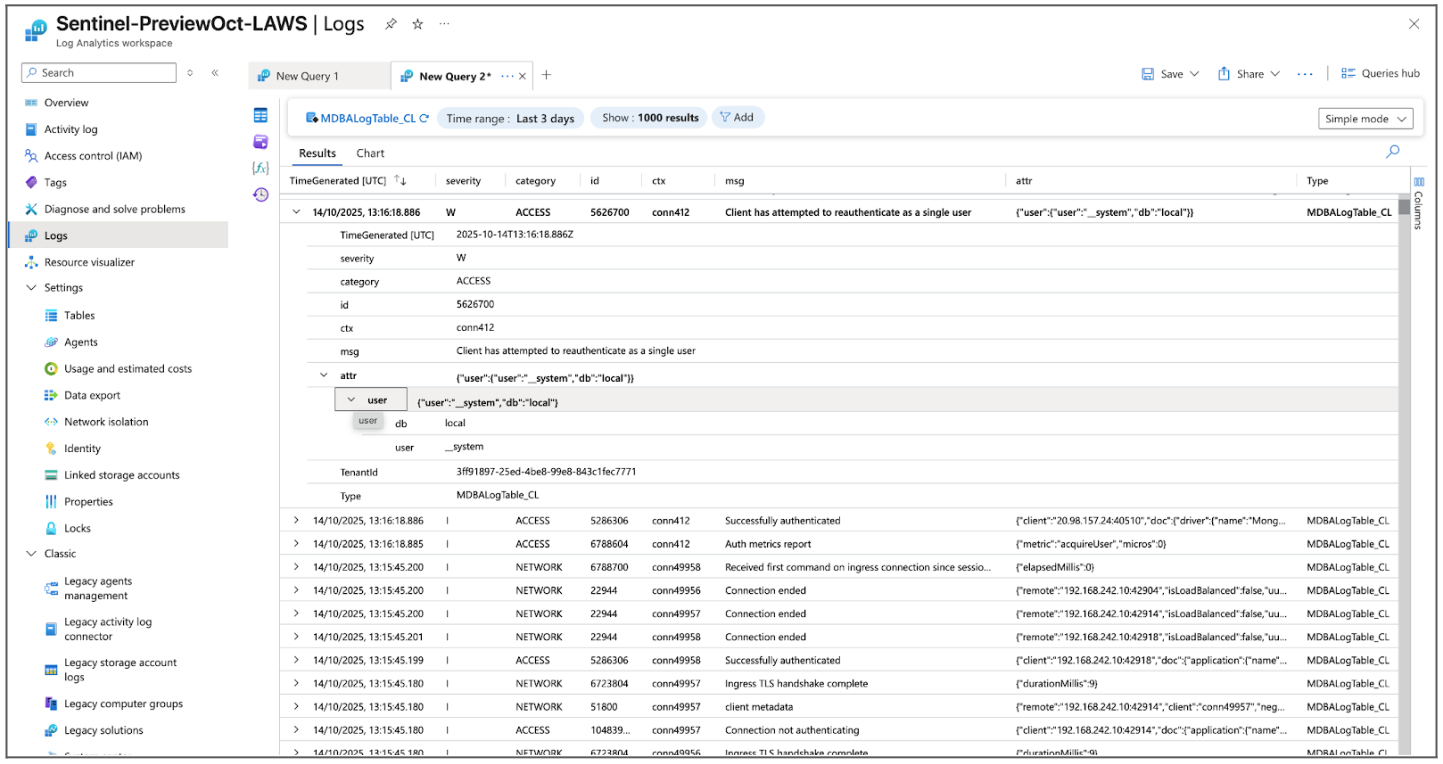
Task: Favorite this page with the star icon
Action: point(417,23)
